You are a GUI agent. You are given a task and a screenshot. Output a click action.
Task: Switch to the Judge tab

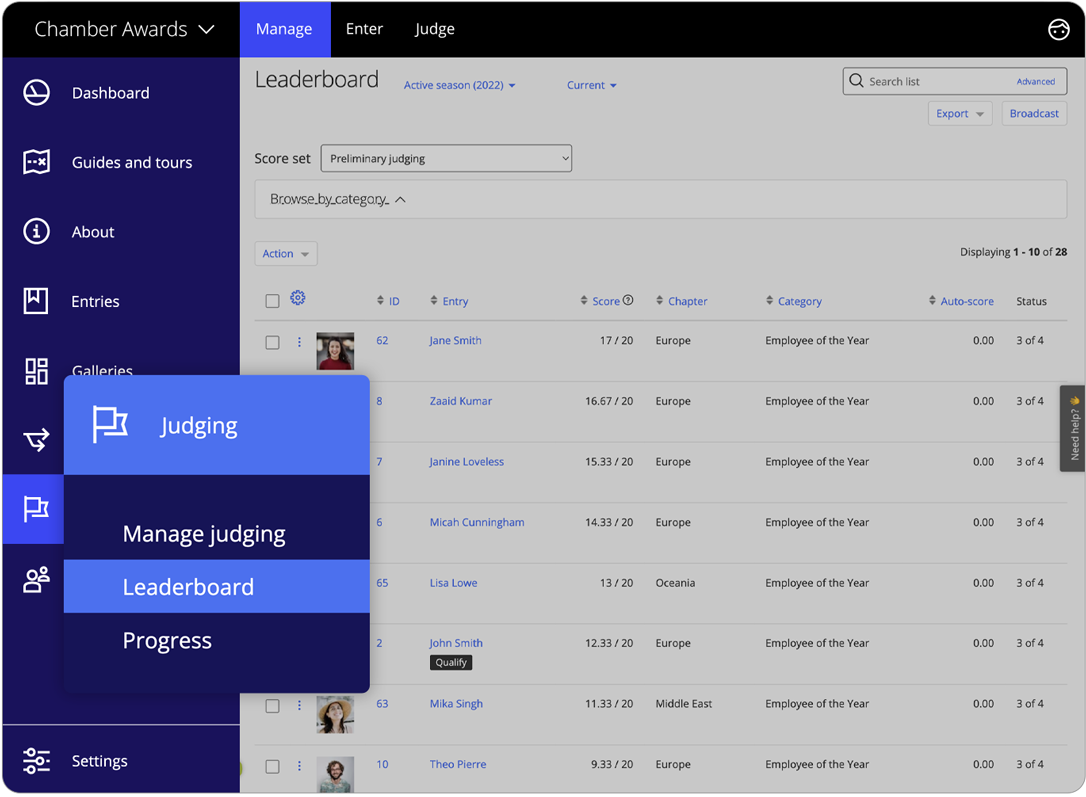[x=434, y=29]
